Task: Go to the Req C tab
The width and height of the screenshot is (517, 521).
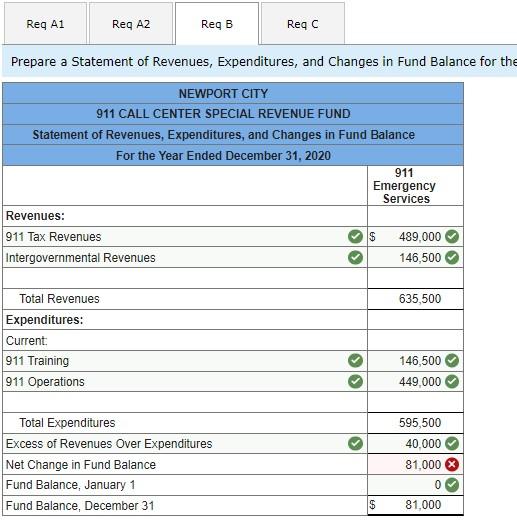Action: point(303,23)
